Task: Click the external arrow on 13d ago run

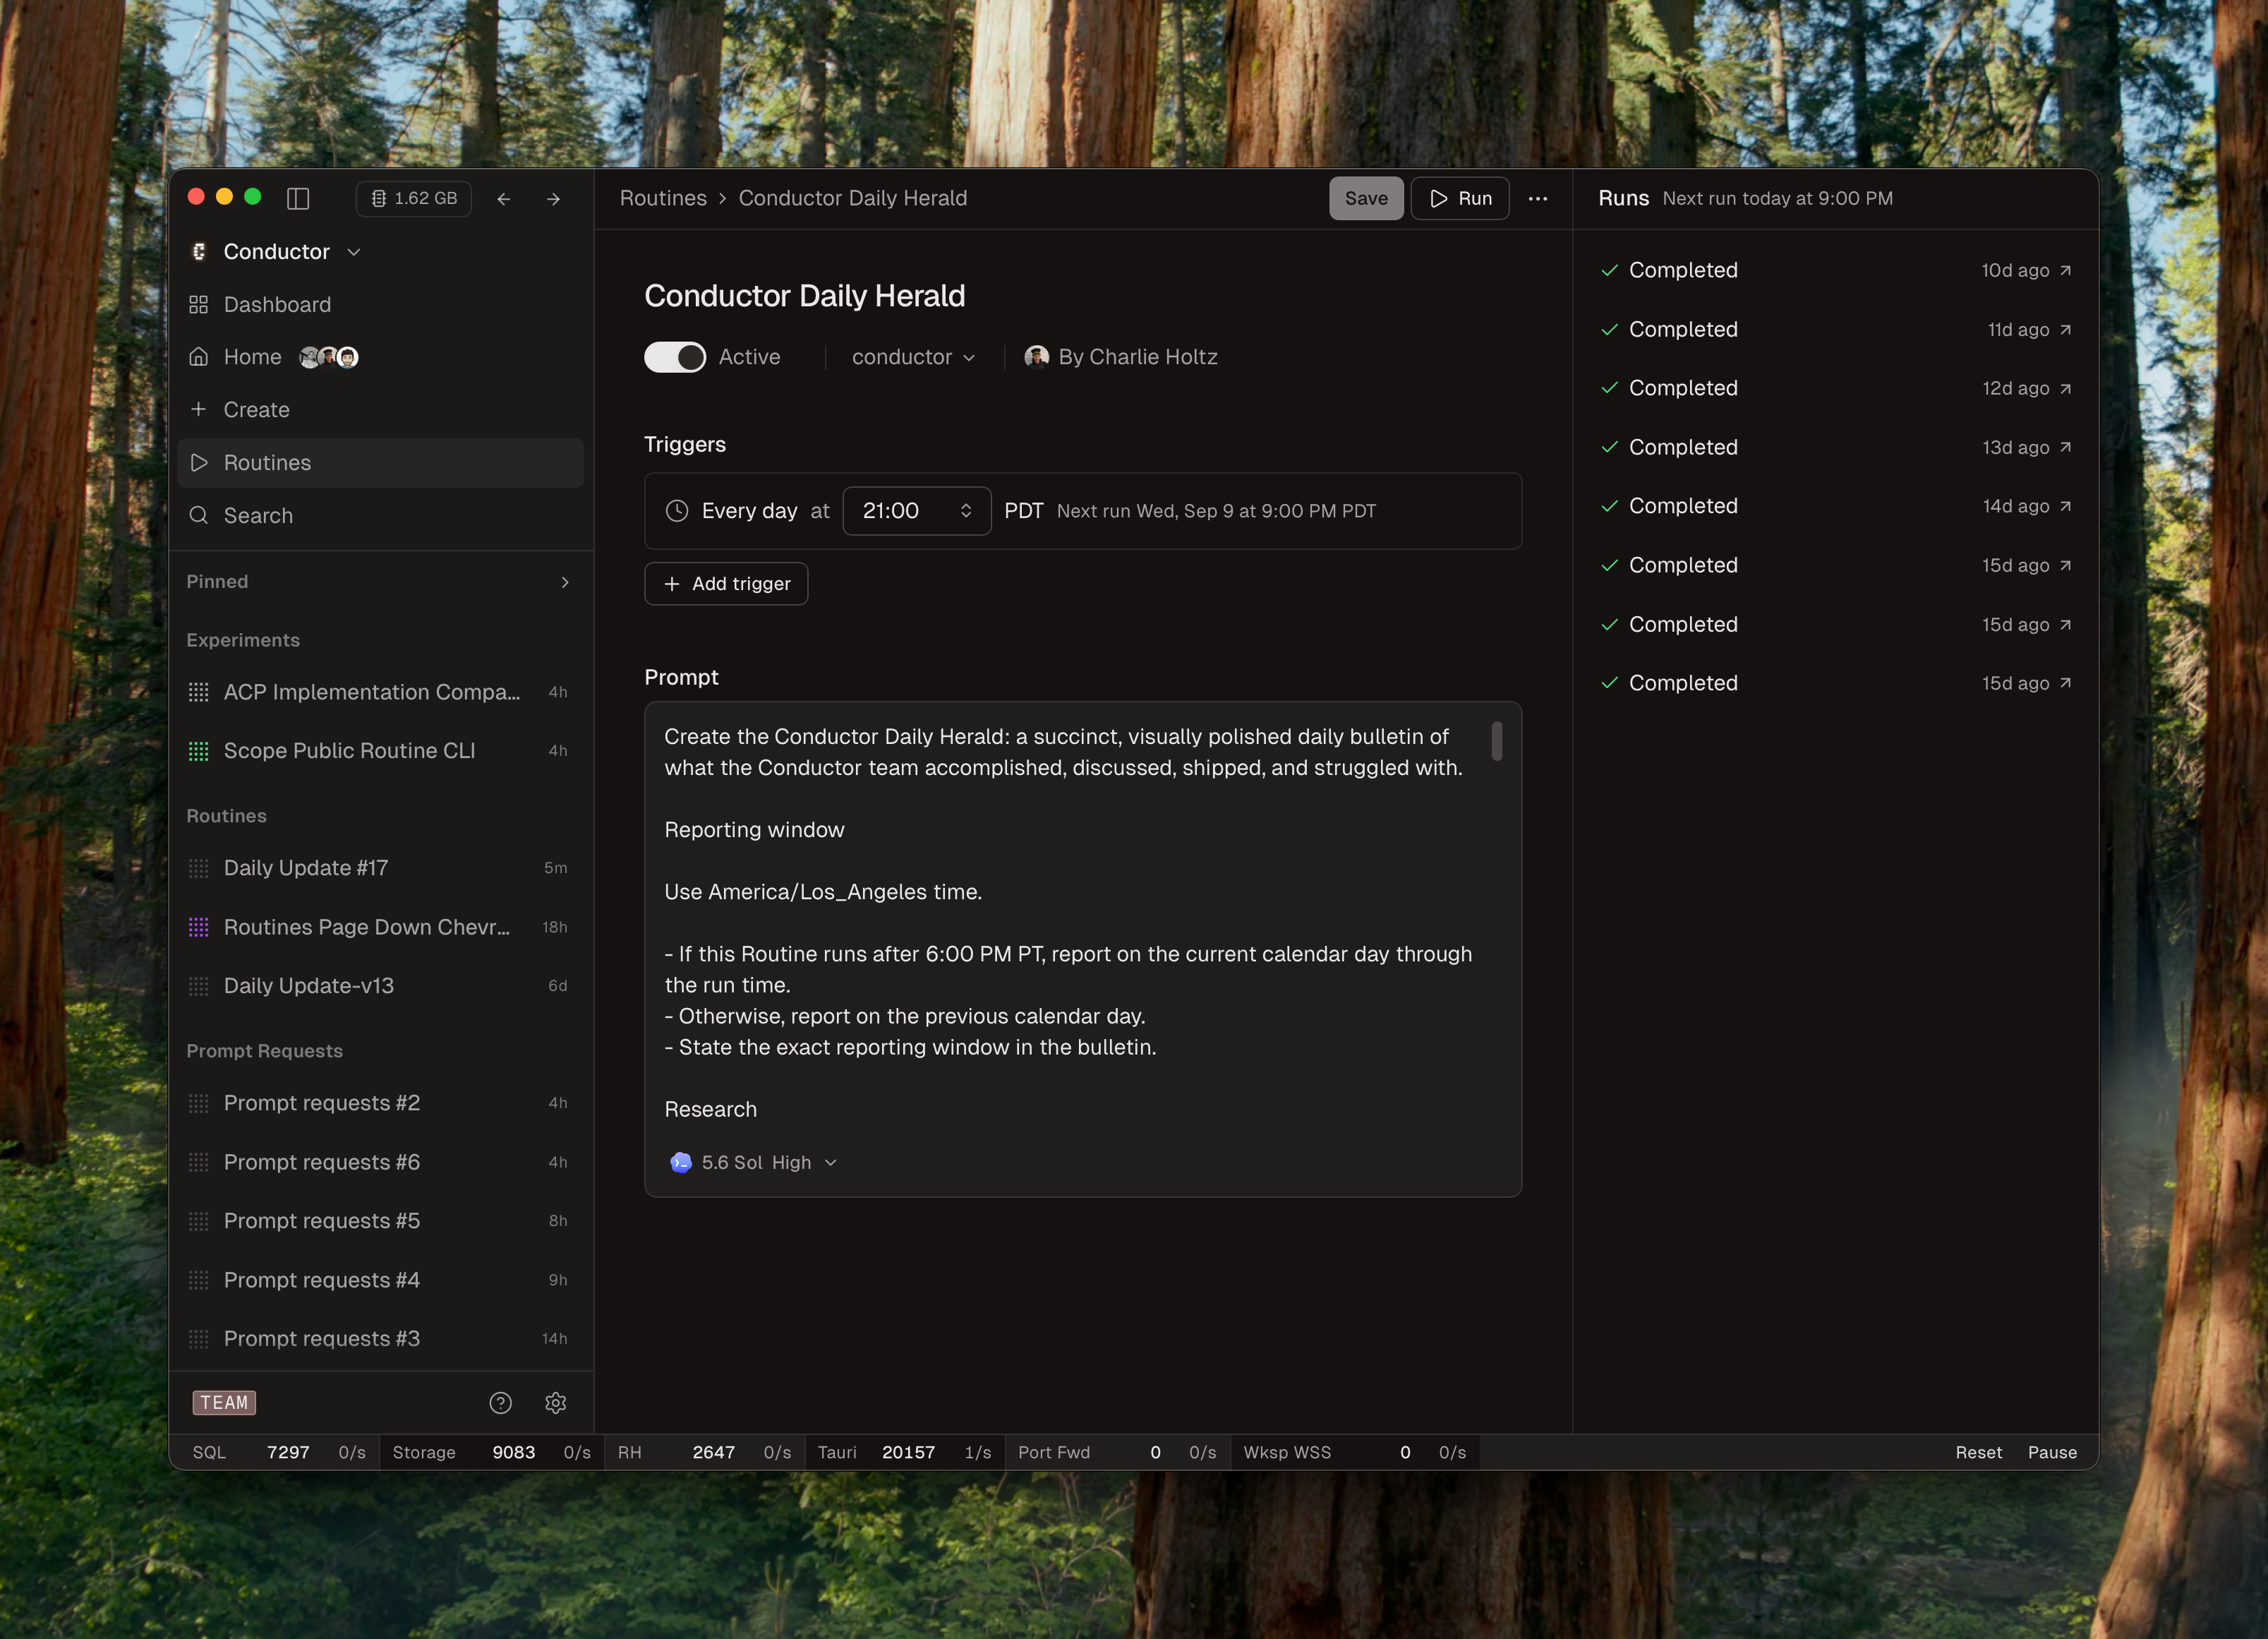Action: (2065, 447)
